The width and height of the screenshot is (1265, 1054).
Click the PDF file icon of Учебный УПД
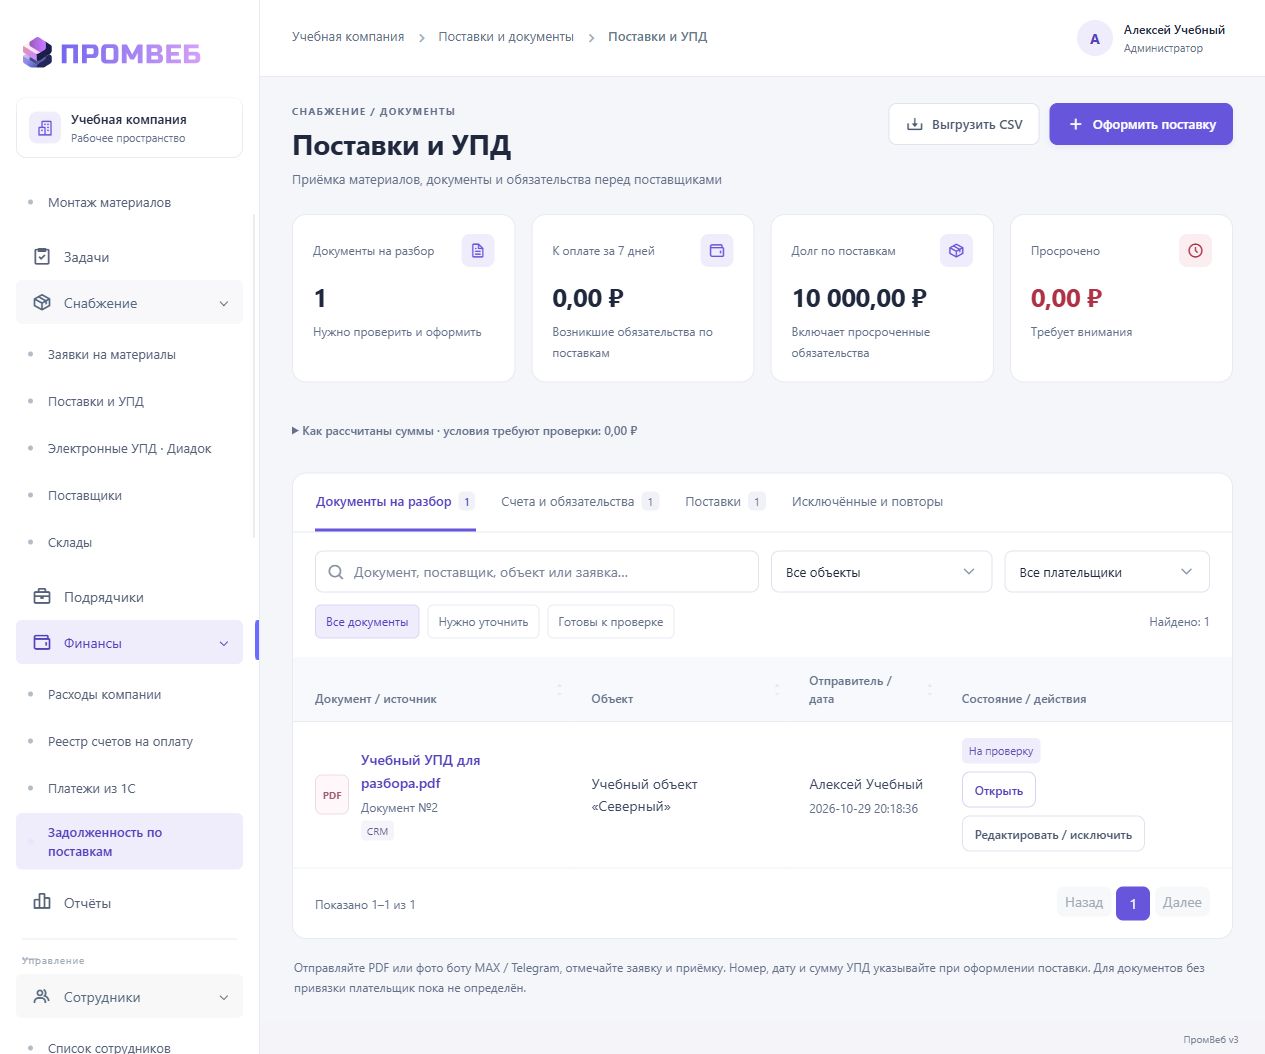pos(332,795)
